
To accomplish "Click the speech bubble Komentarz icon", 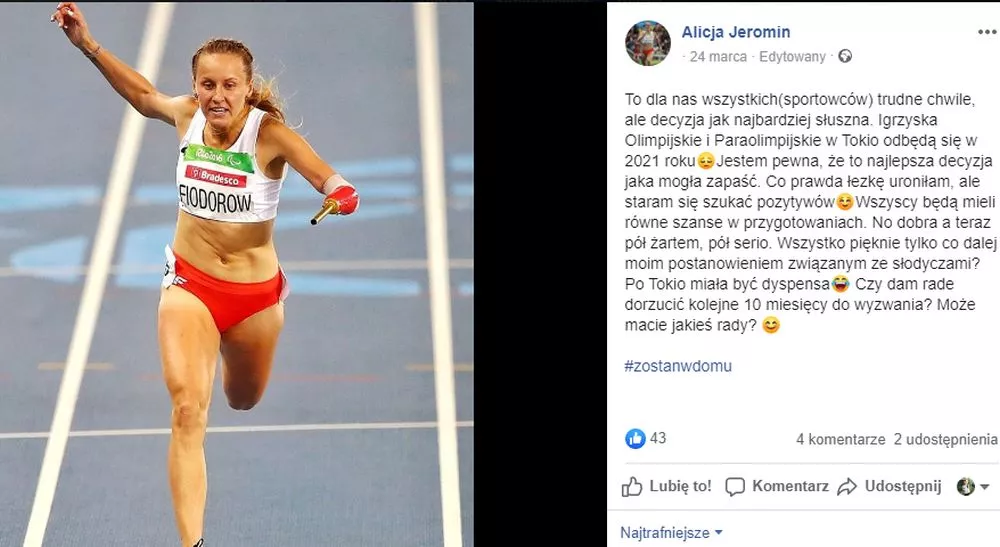I will pyautogui.click(x=735, y=486).
